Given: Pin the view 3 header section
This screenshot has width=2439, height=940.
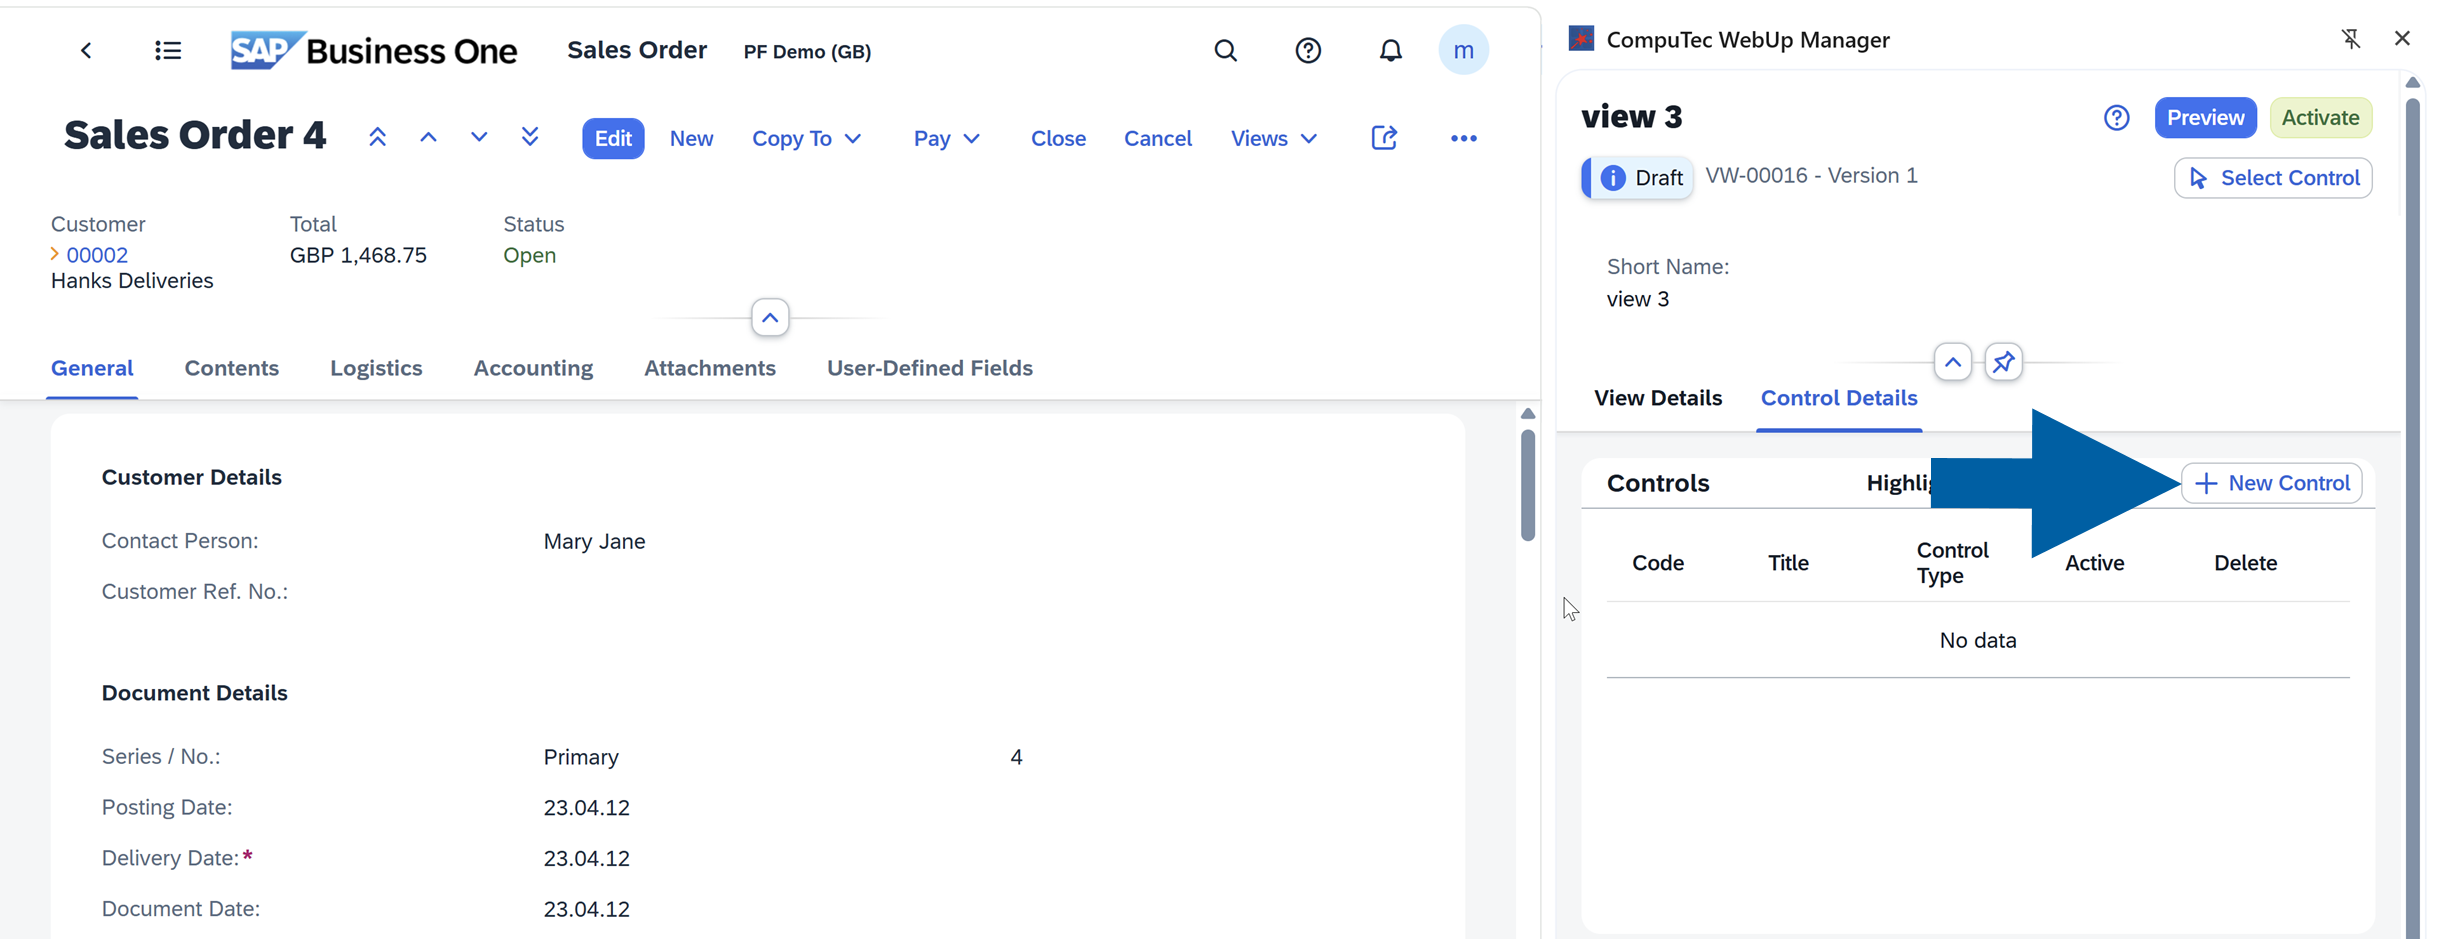Looking at the screenshot, I should click(2003, 362).
